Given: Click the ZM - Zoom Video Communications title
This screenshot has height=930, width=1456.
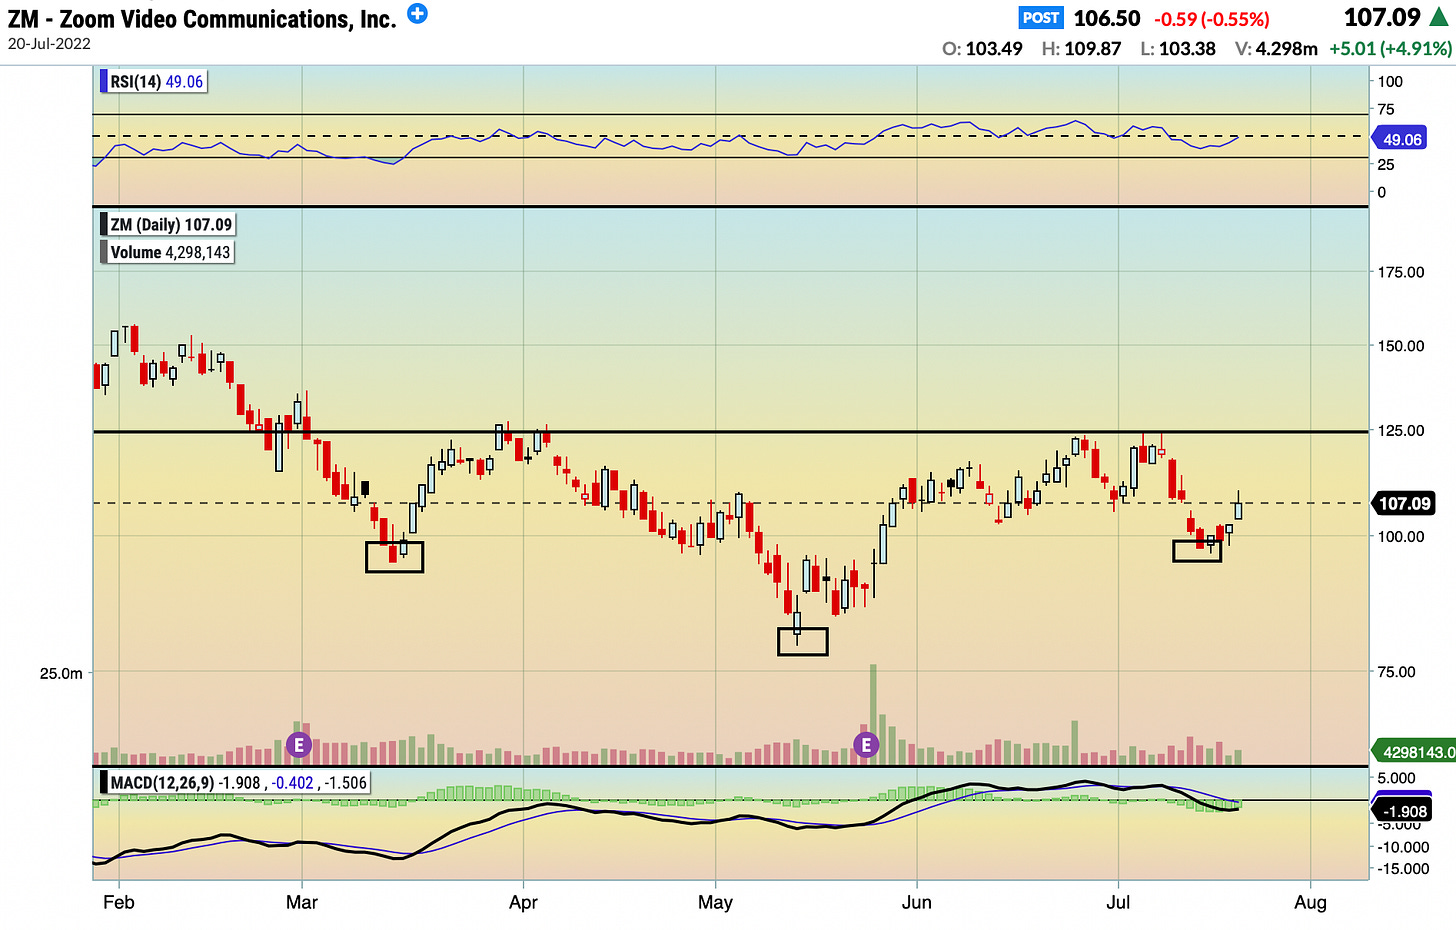Looking at the screenshot, I should (202, 18).
